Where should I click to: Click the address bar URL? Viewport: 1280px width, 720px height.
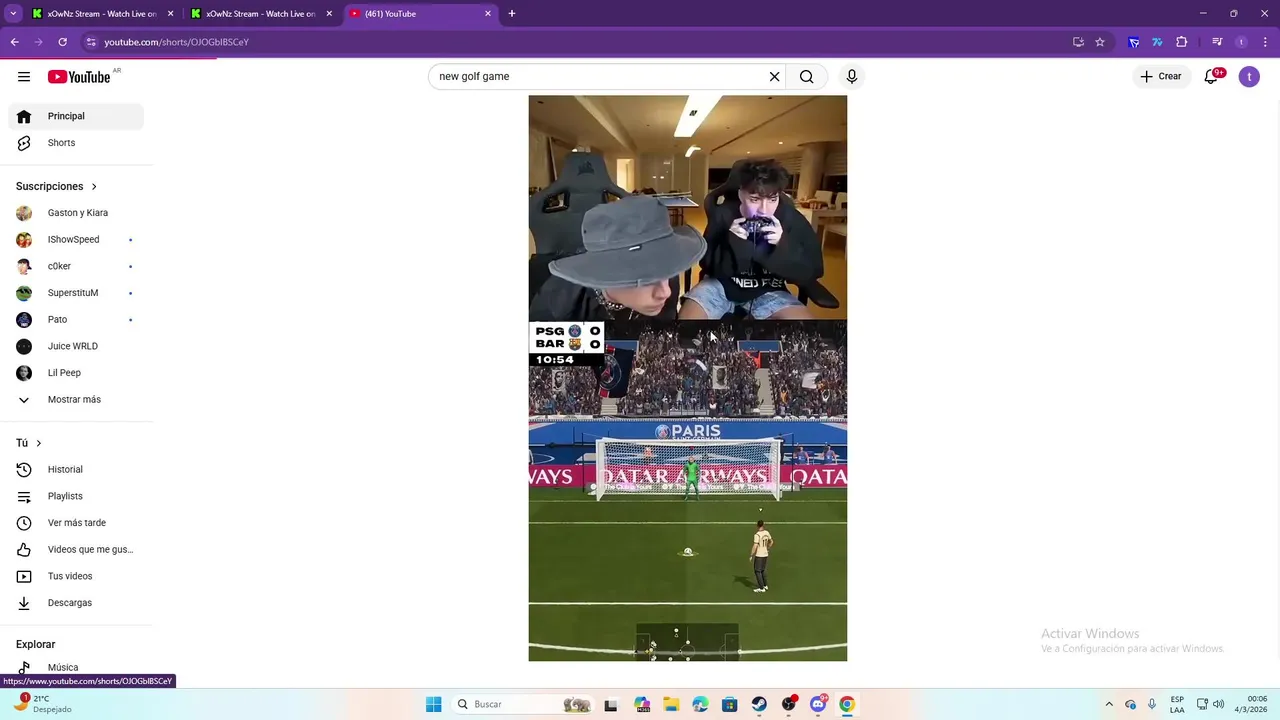[x=176, y=42]
